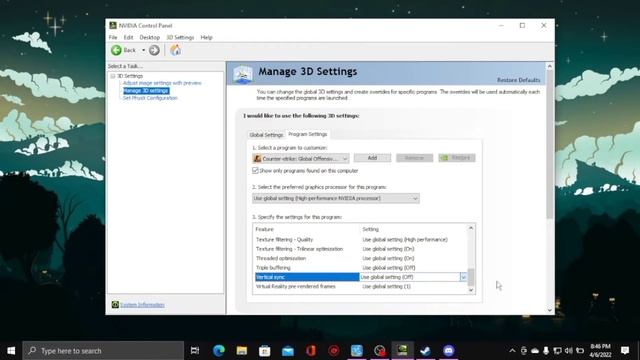
Task: Select Triple buffering feature row
Action: [x=361, y=268]
